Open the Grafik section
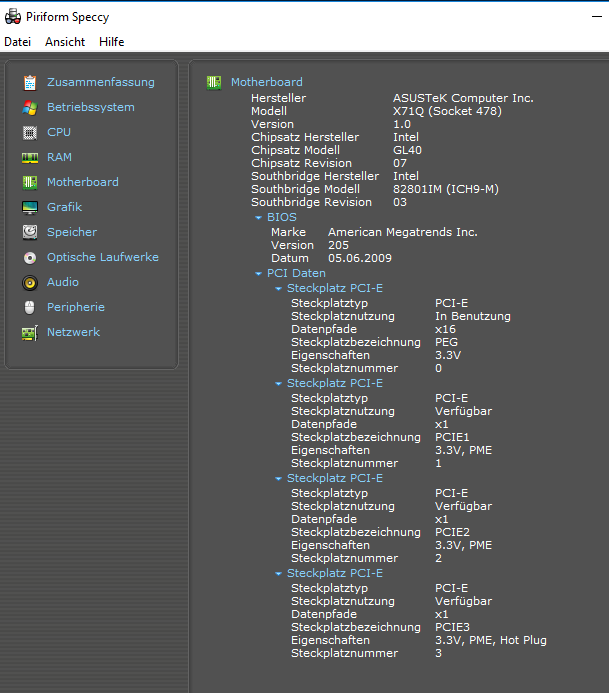This screenshot has width=609, height=693. click(x=65, y=207)
